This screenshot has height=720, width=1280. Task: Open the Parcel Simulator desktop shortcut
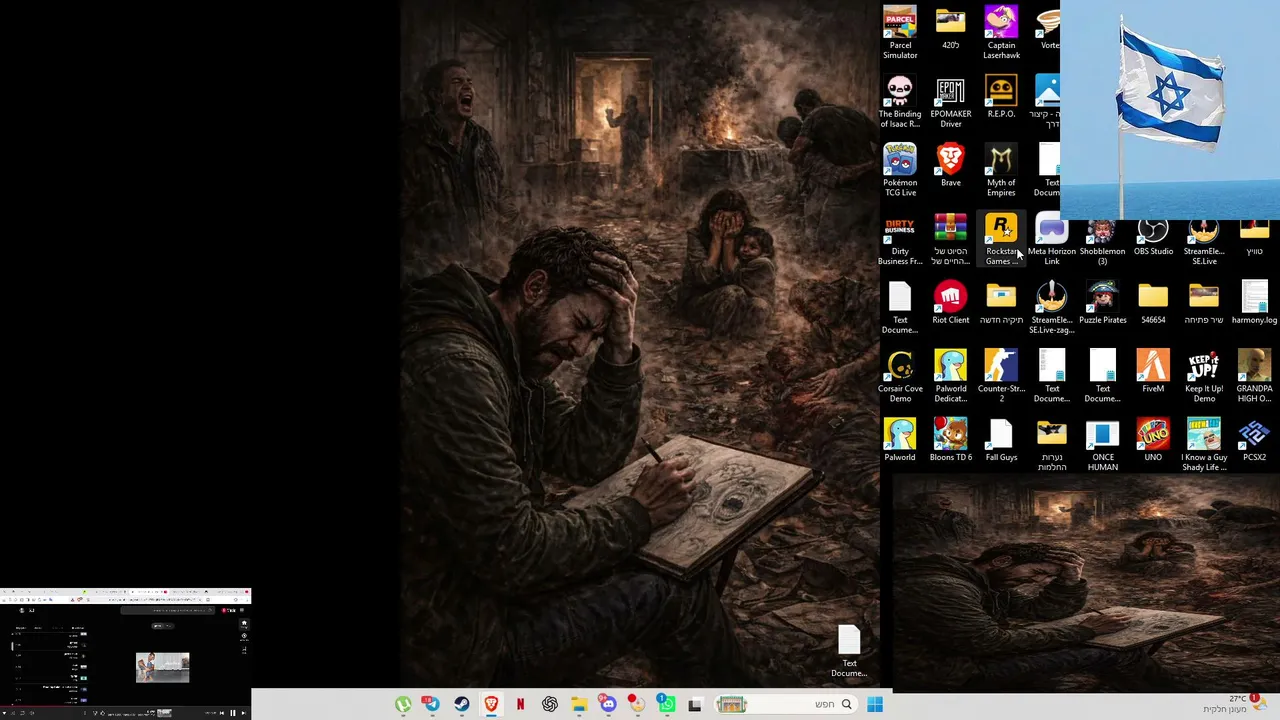pos(900,32)
